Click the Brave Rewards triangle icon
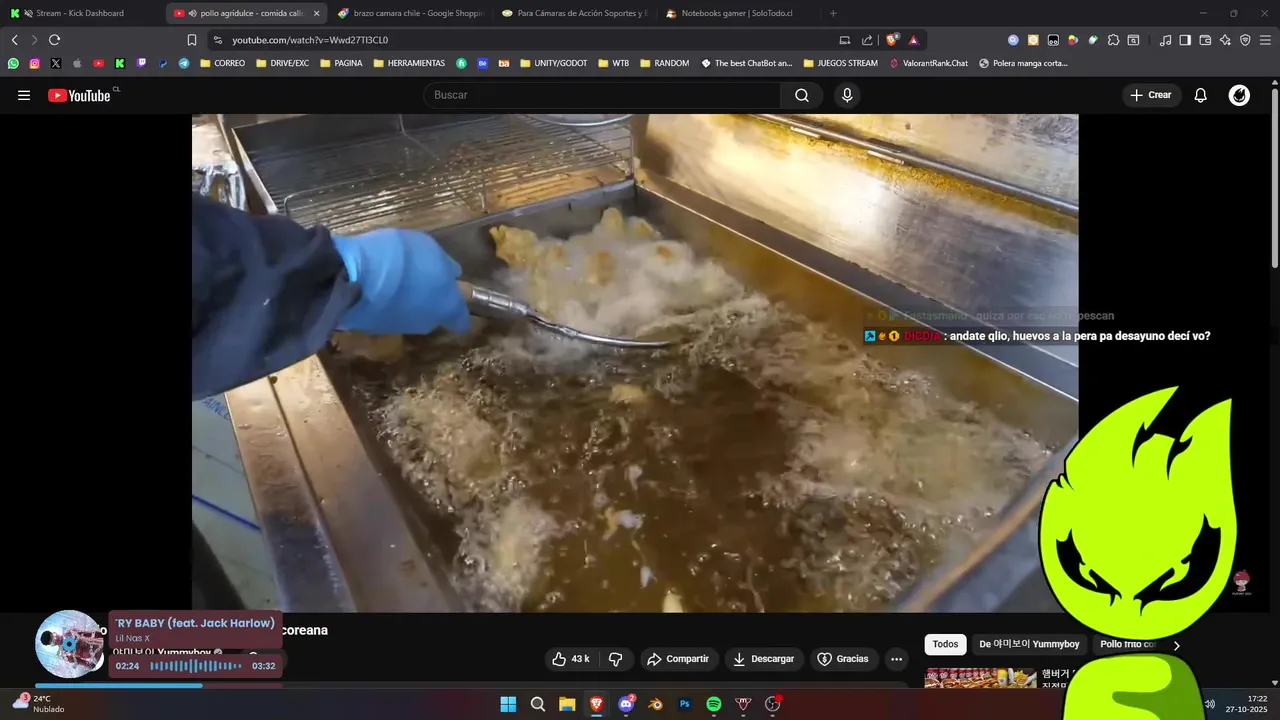Screen dimensions: 1280x720 point(914,40)
